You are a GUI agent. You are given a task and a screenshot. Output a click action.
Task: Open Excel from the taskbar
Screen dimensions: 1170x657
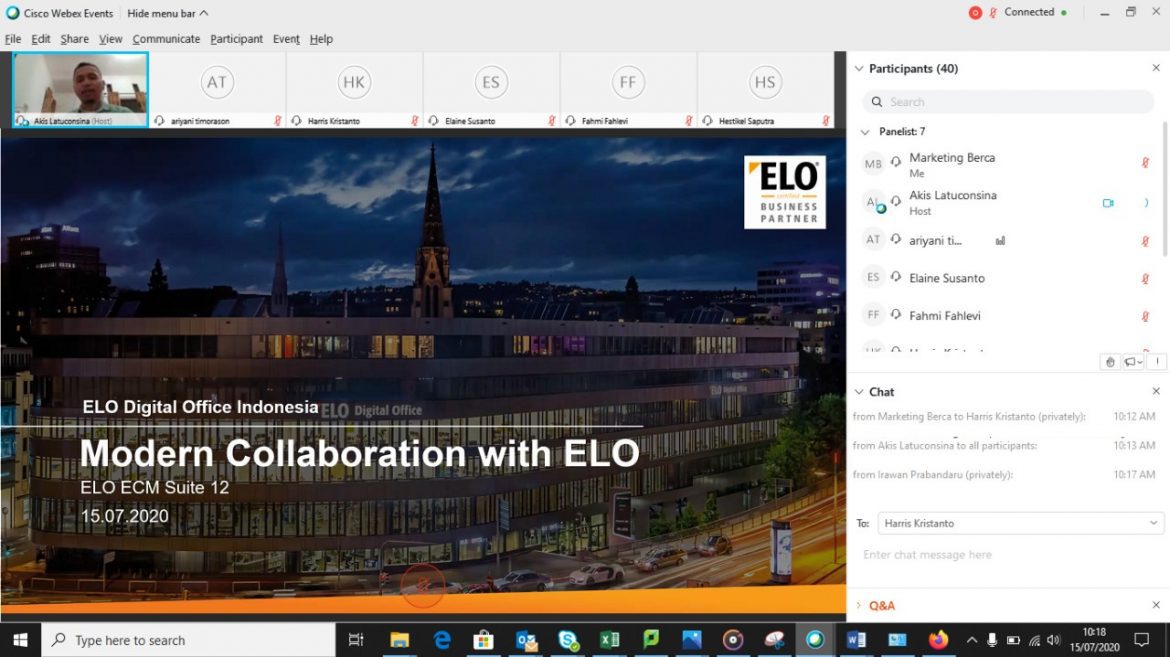pos(610,640)
